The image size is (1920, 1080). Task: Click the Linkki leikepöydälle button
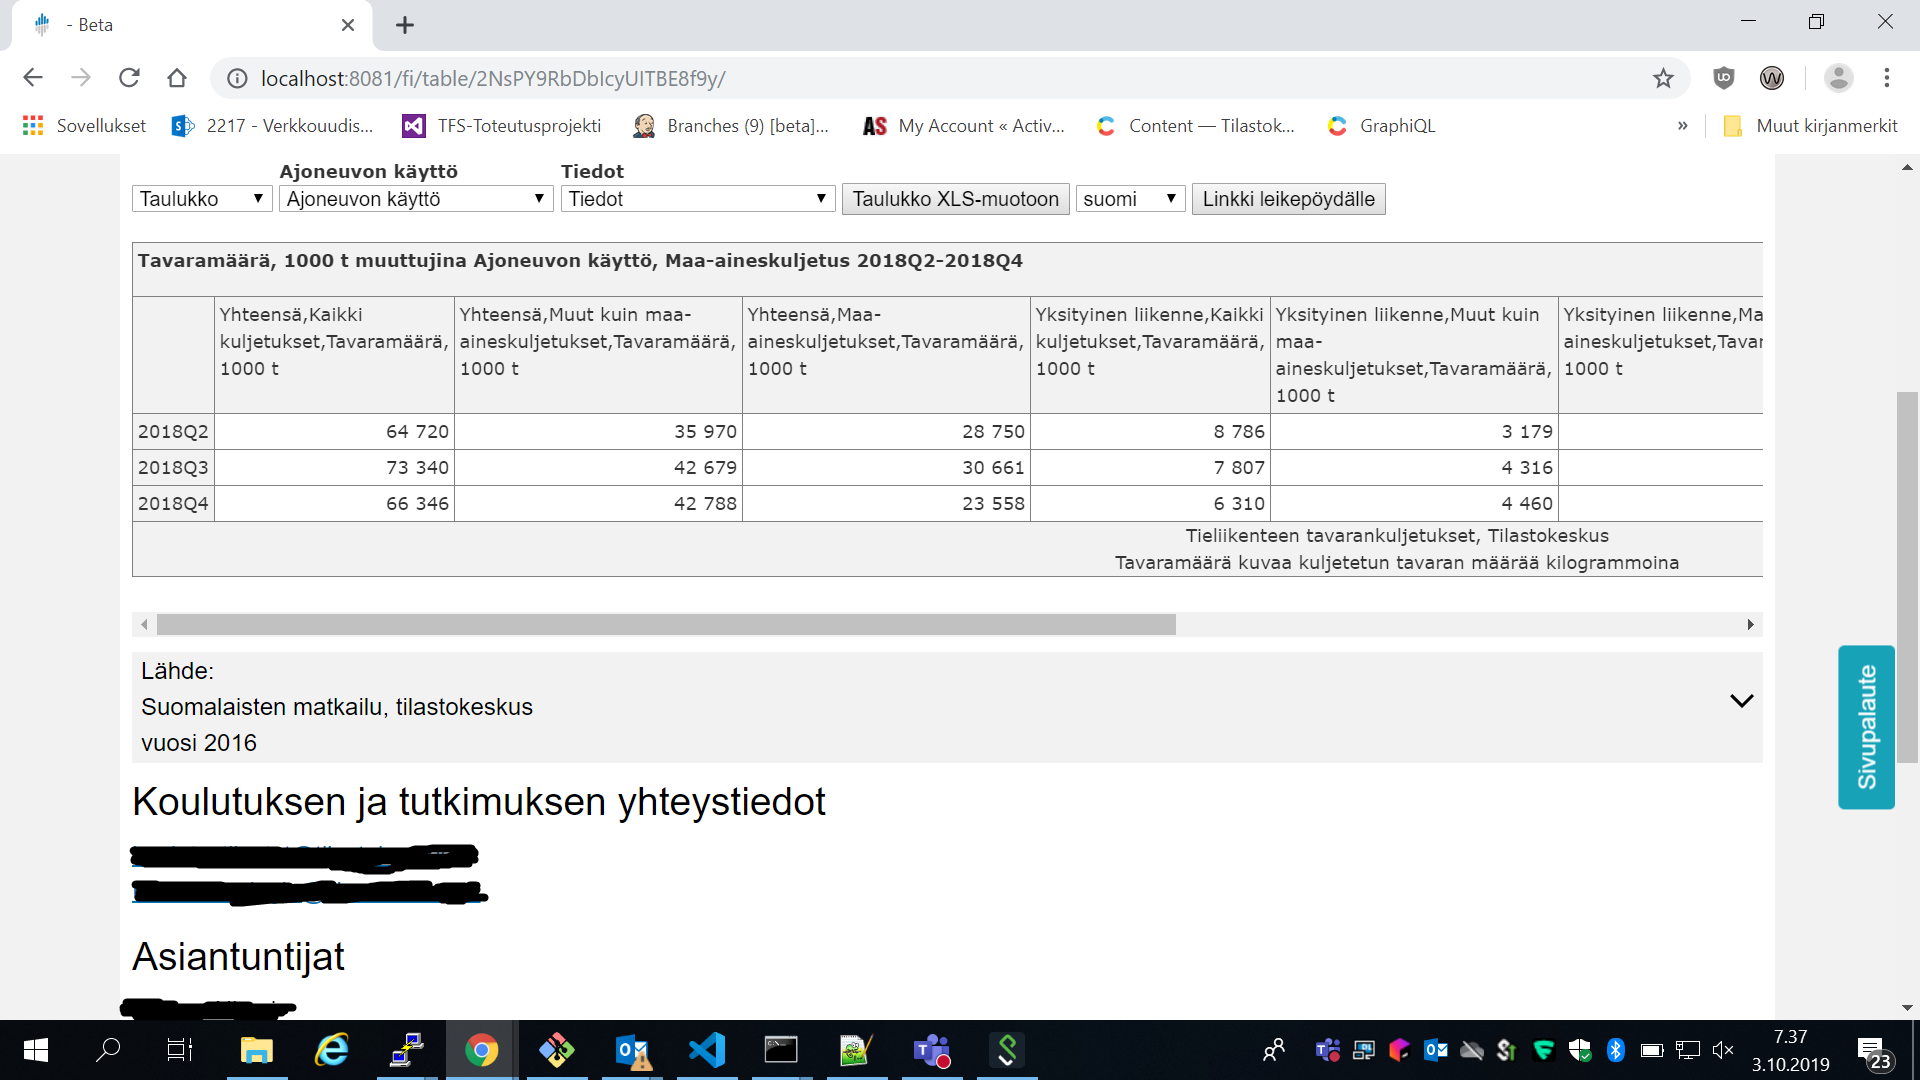[1288, 199]
